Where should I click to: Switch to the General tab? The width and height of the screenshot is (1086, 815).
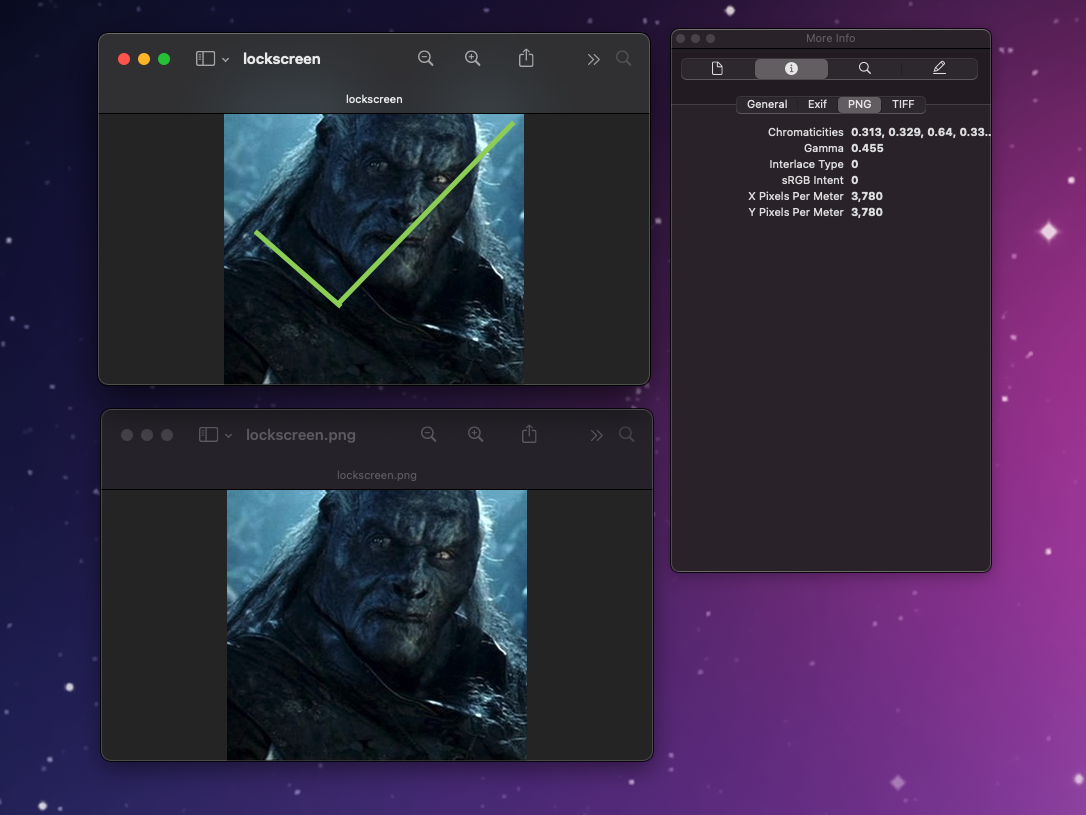pos(767,105)
